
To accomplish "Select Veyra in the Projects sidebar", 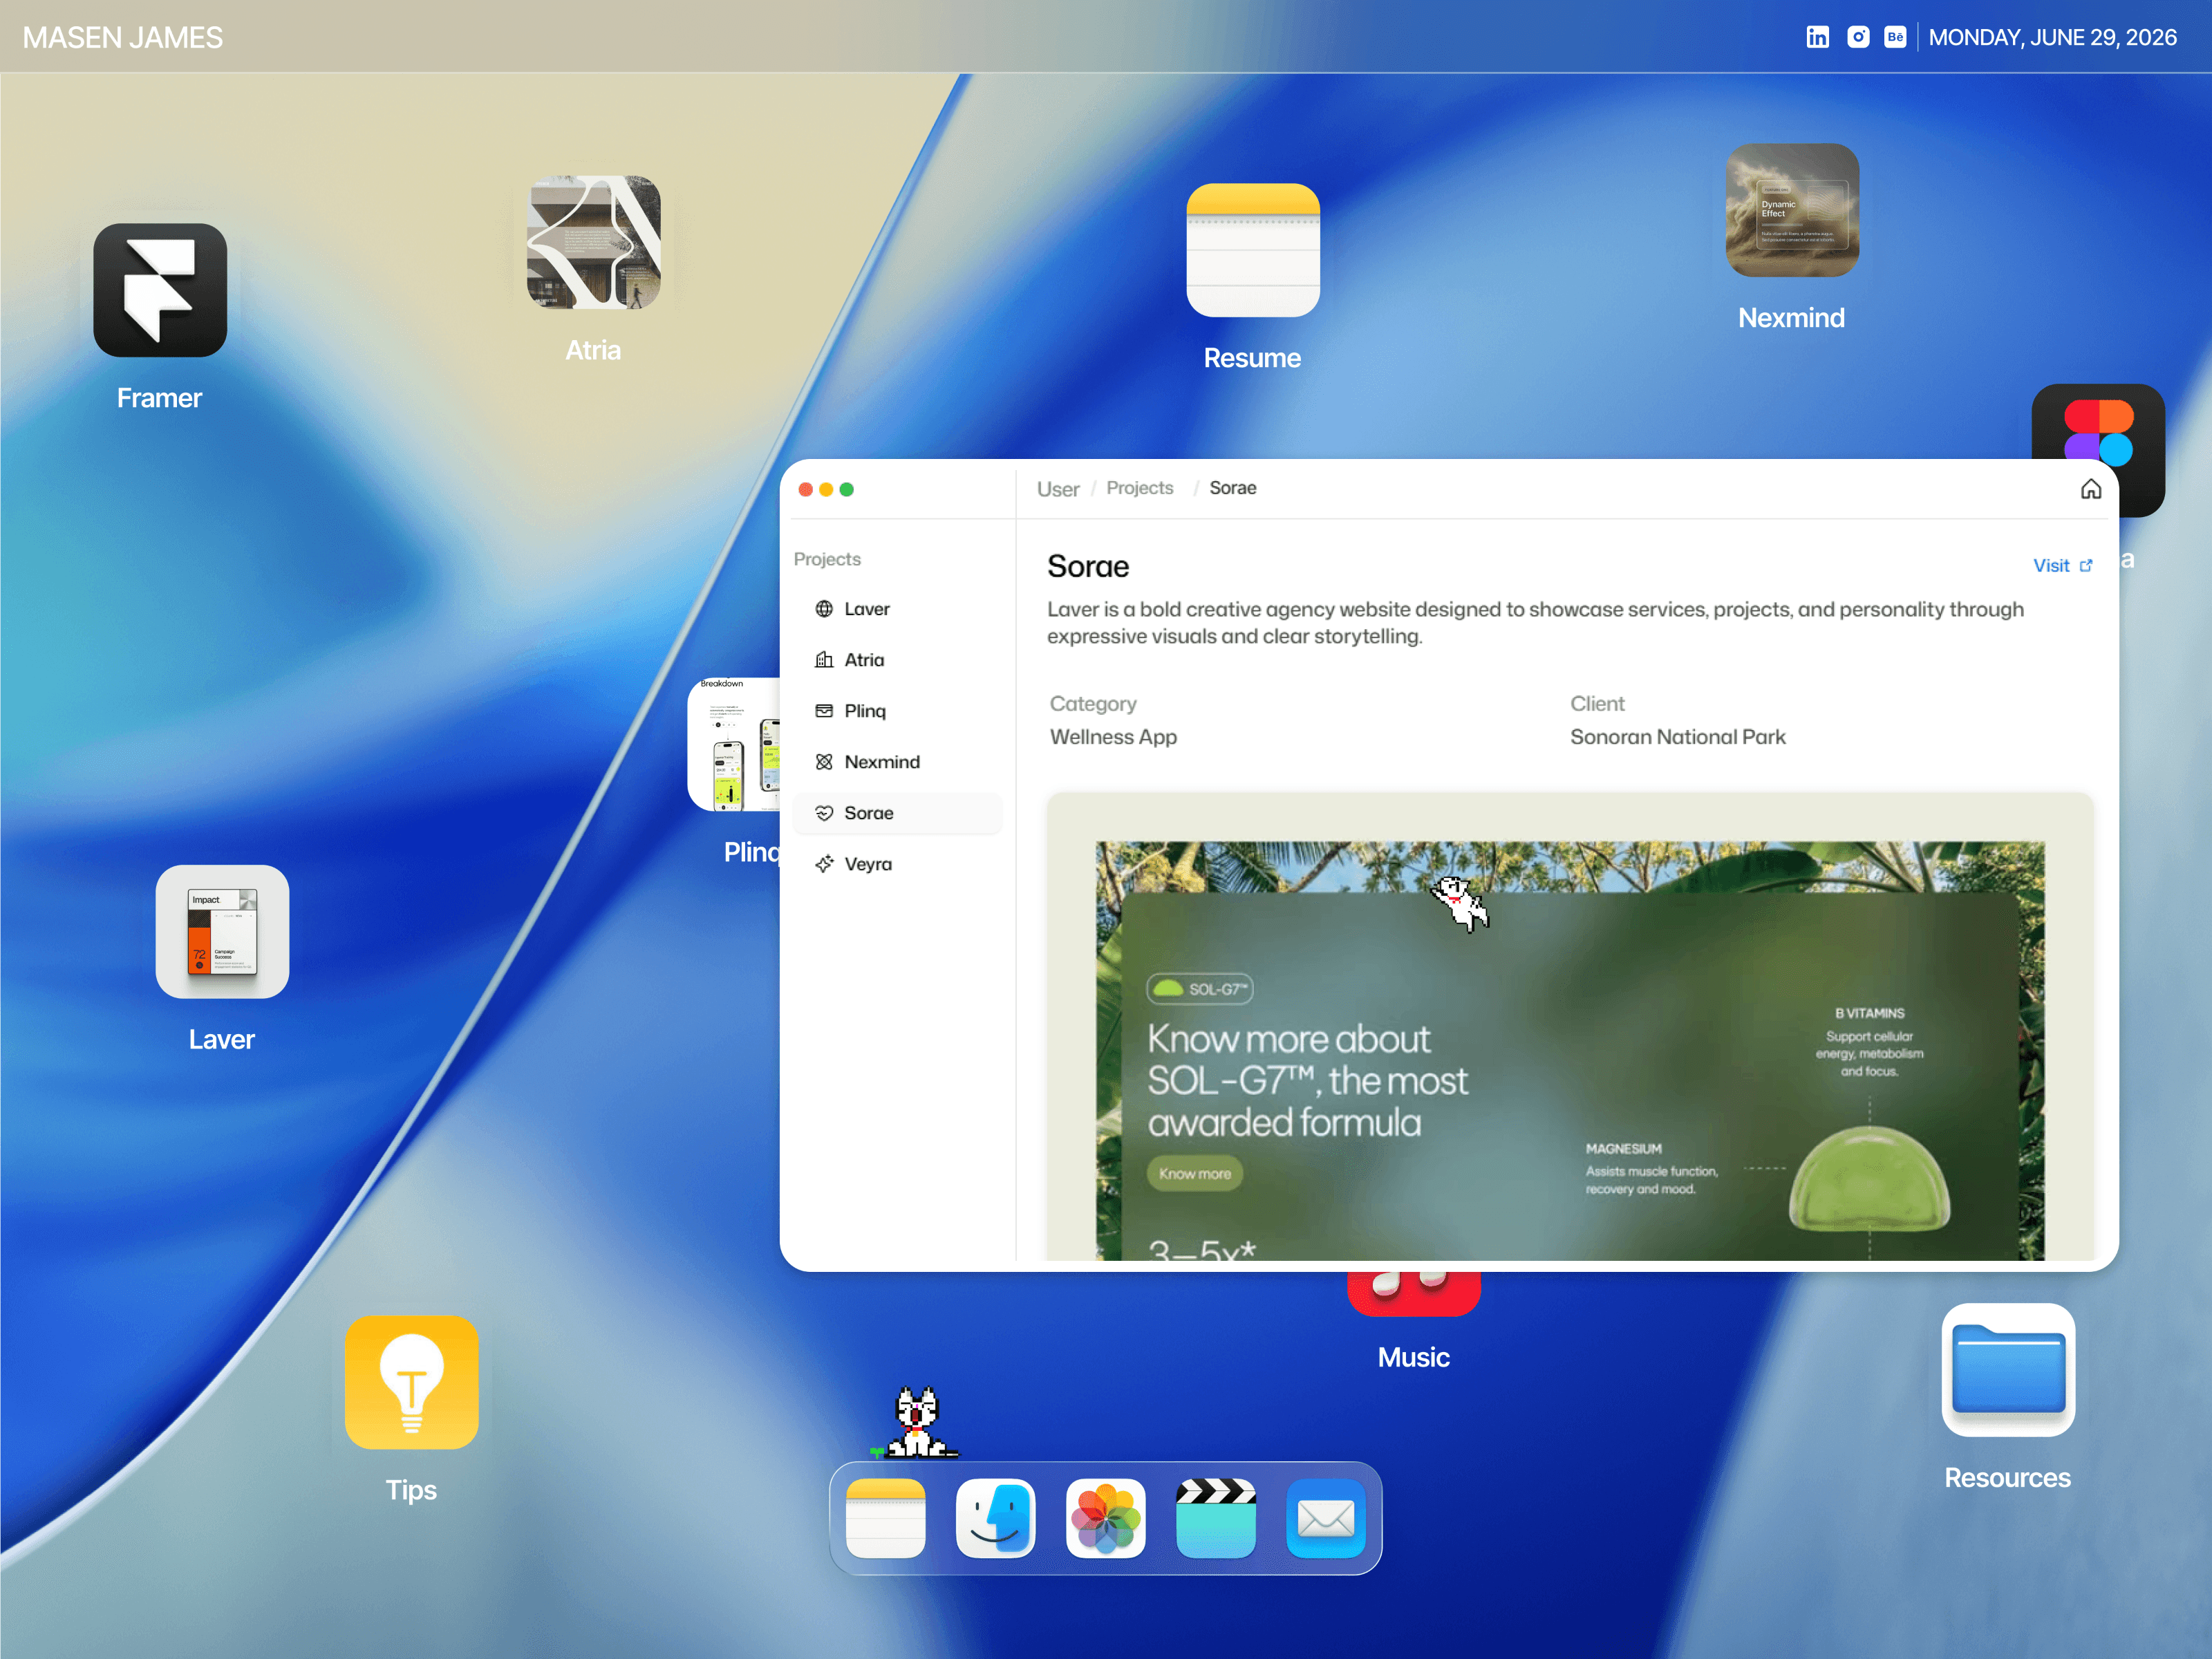I will (x=897, y=864).
